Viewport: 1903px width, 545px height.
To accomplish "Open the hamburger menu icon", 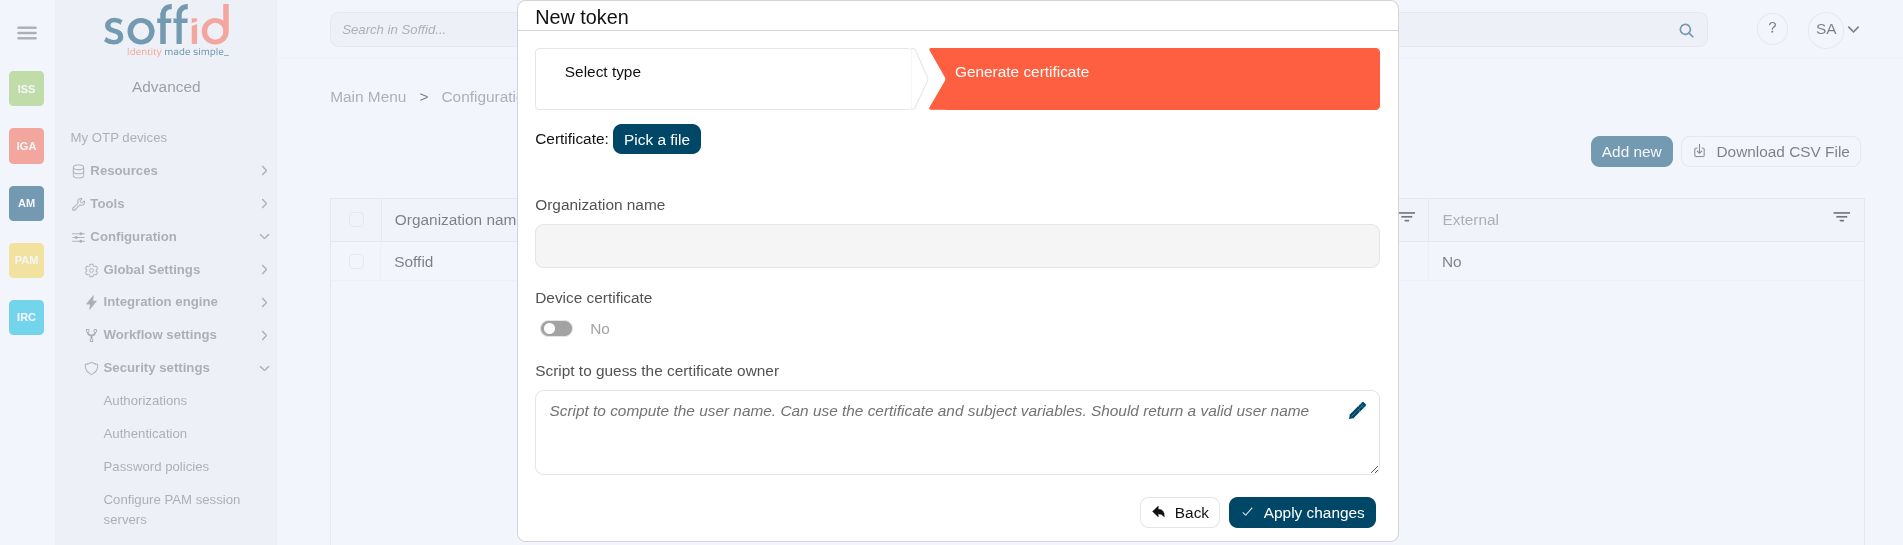I will tap(27, 33).
